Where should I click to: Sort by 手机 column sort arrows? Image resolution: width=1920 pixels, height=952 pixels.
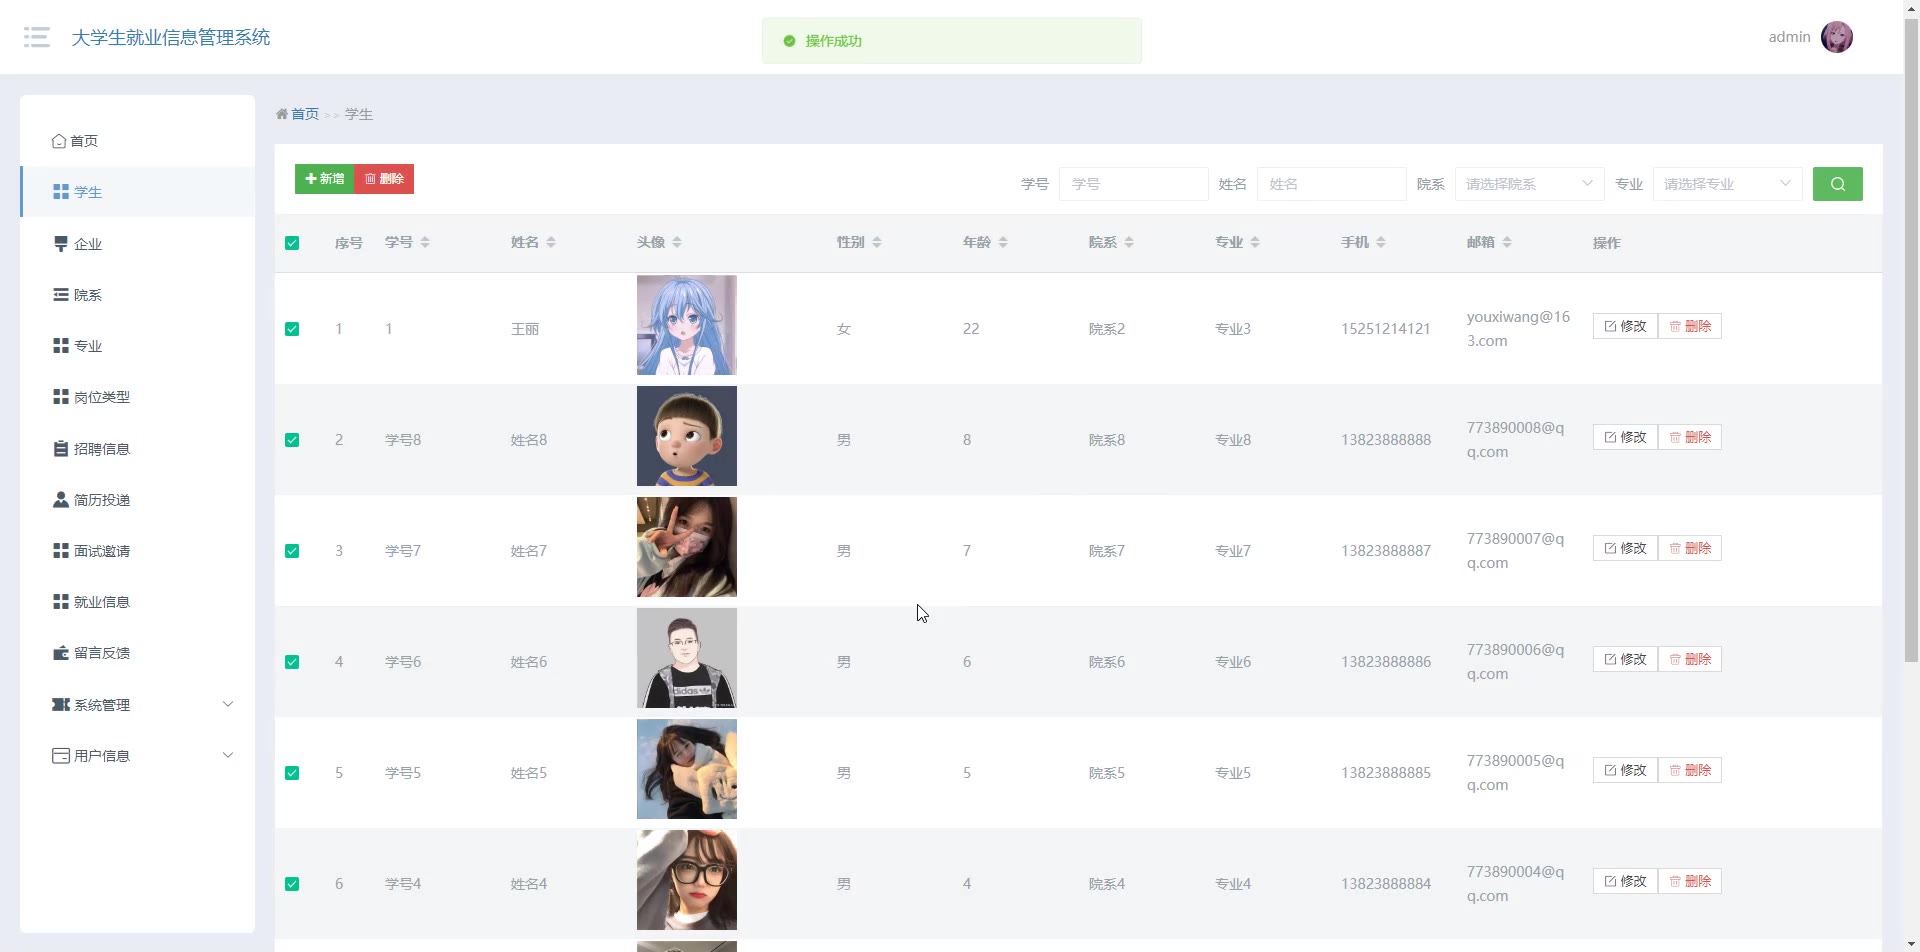(x=1381, y=242)
